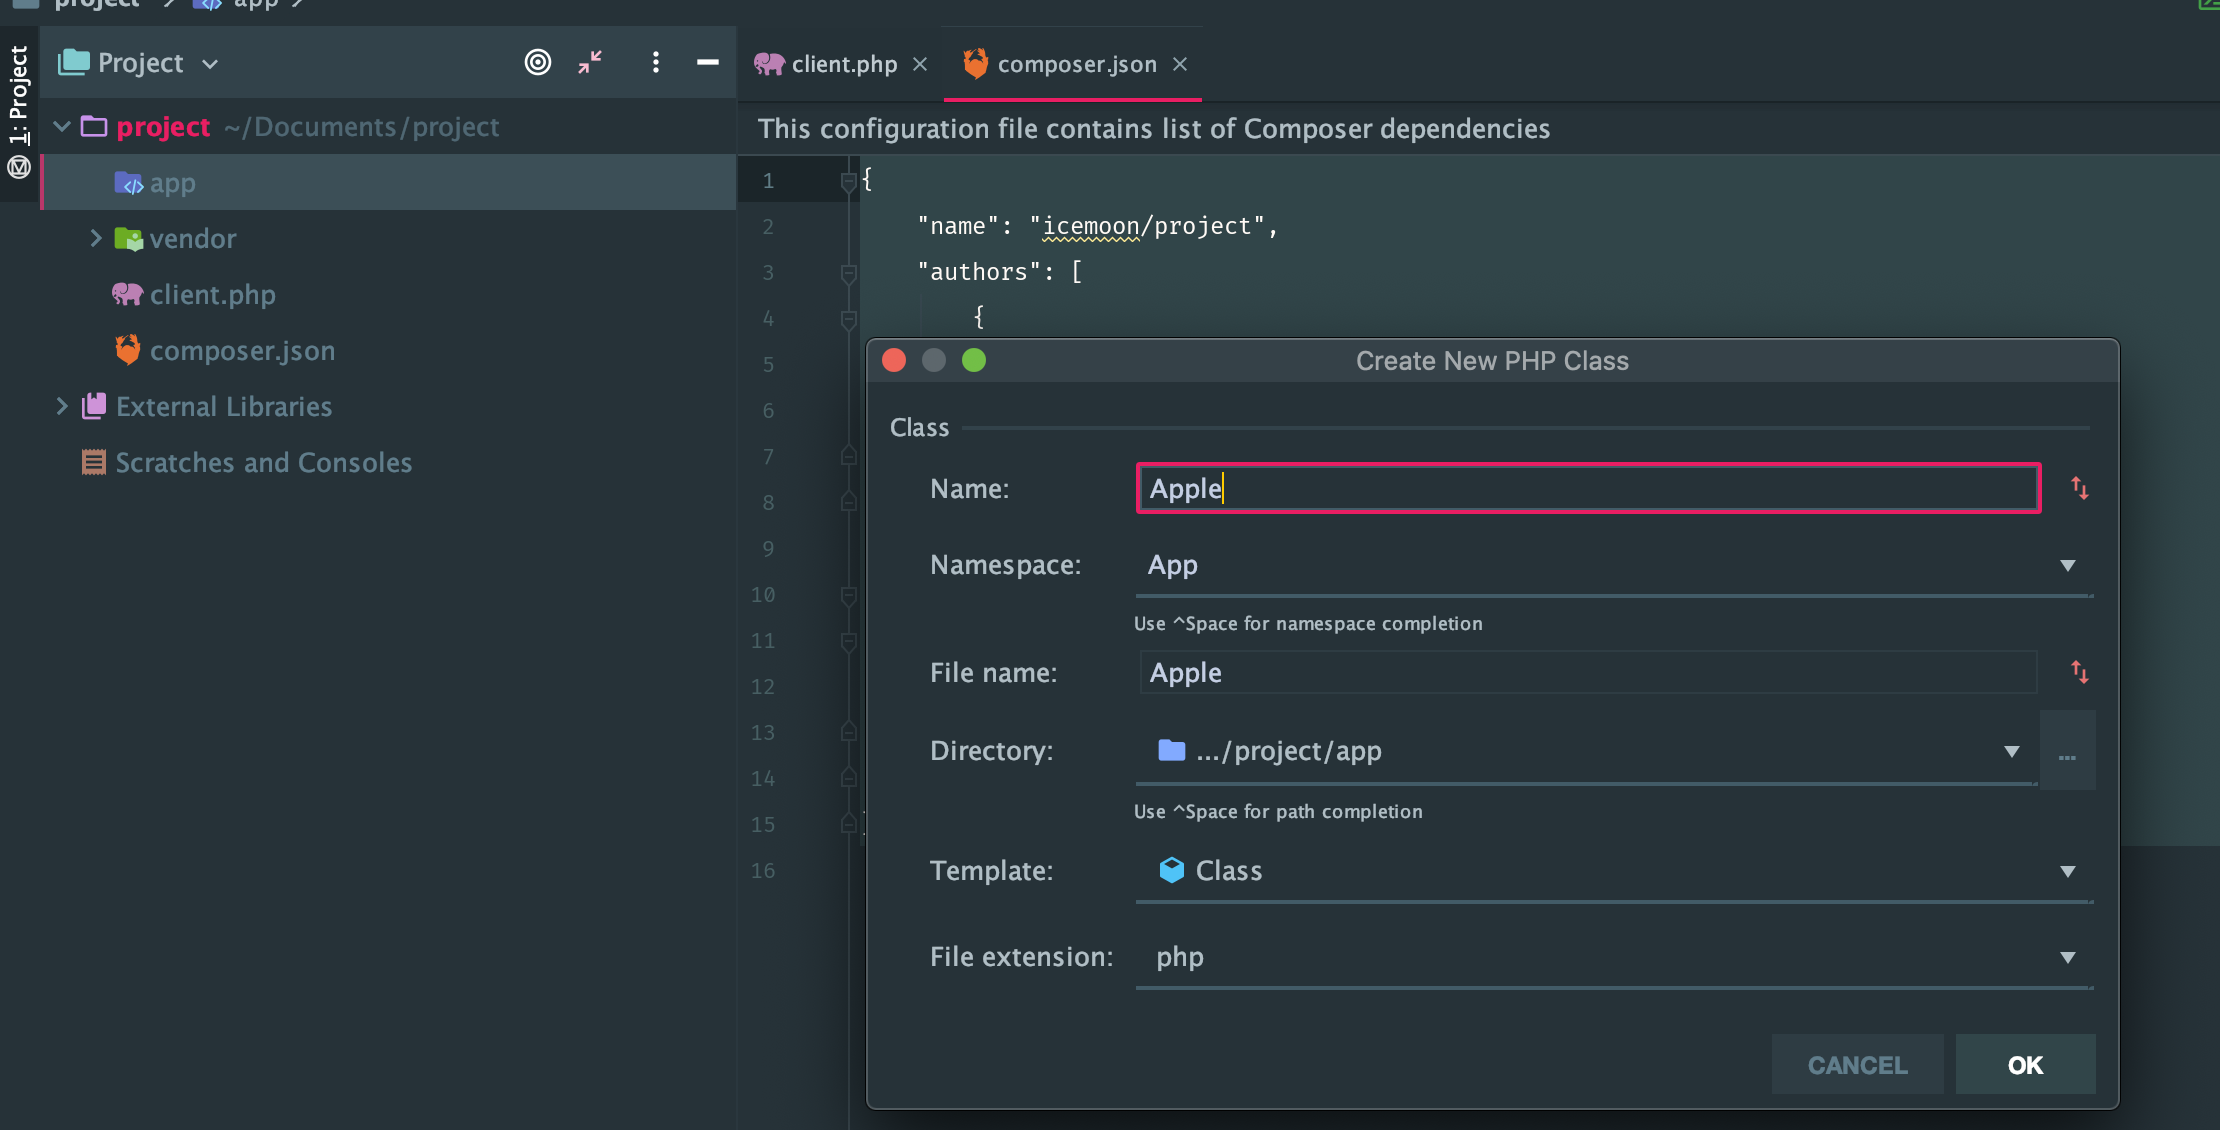Click the swap arrows icon beside File name
The width and height of the screenshot is (2220, 1130).
click(2080, 672)
